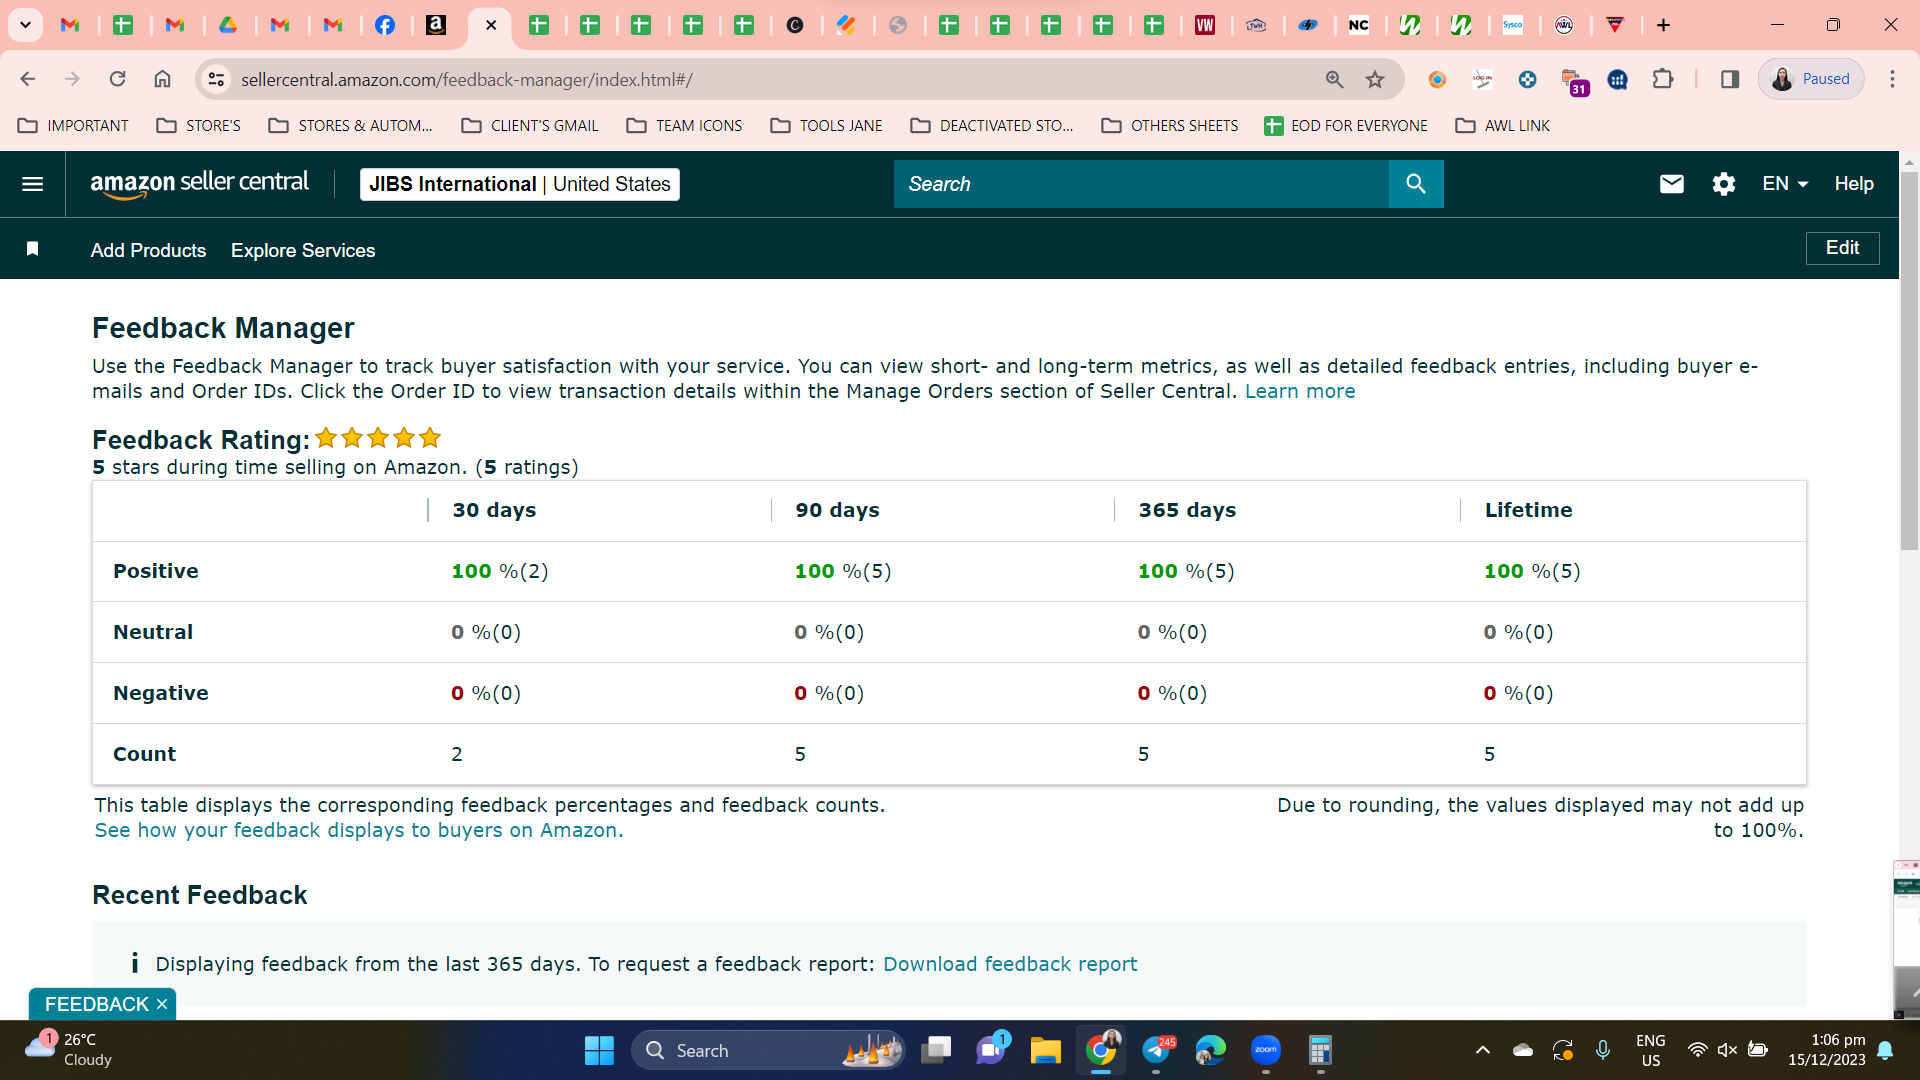Click the browser Forward arrow
Image resolution: width=1920 pixels, height=1080 pixels.
coord(72,79)
